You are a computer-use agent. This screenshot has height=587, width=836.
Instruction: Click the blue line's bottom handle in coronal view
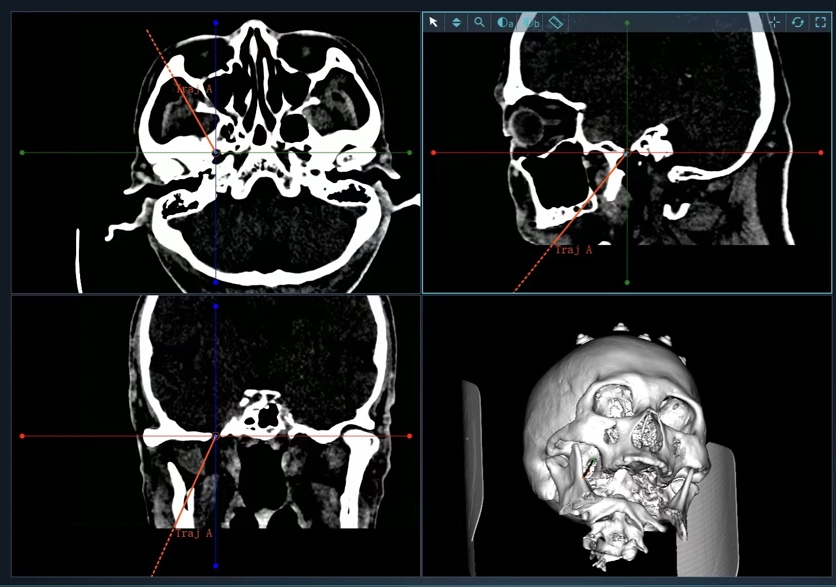coord(216,566)
